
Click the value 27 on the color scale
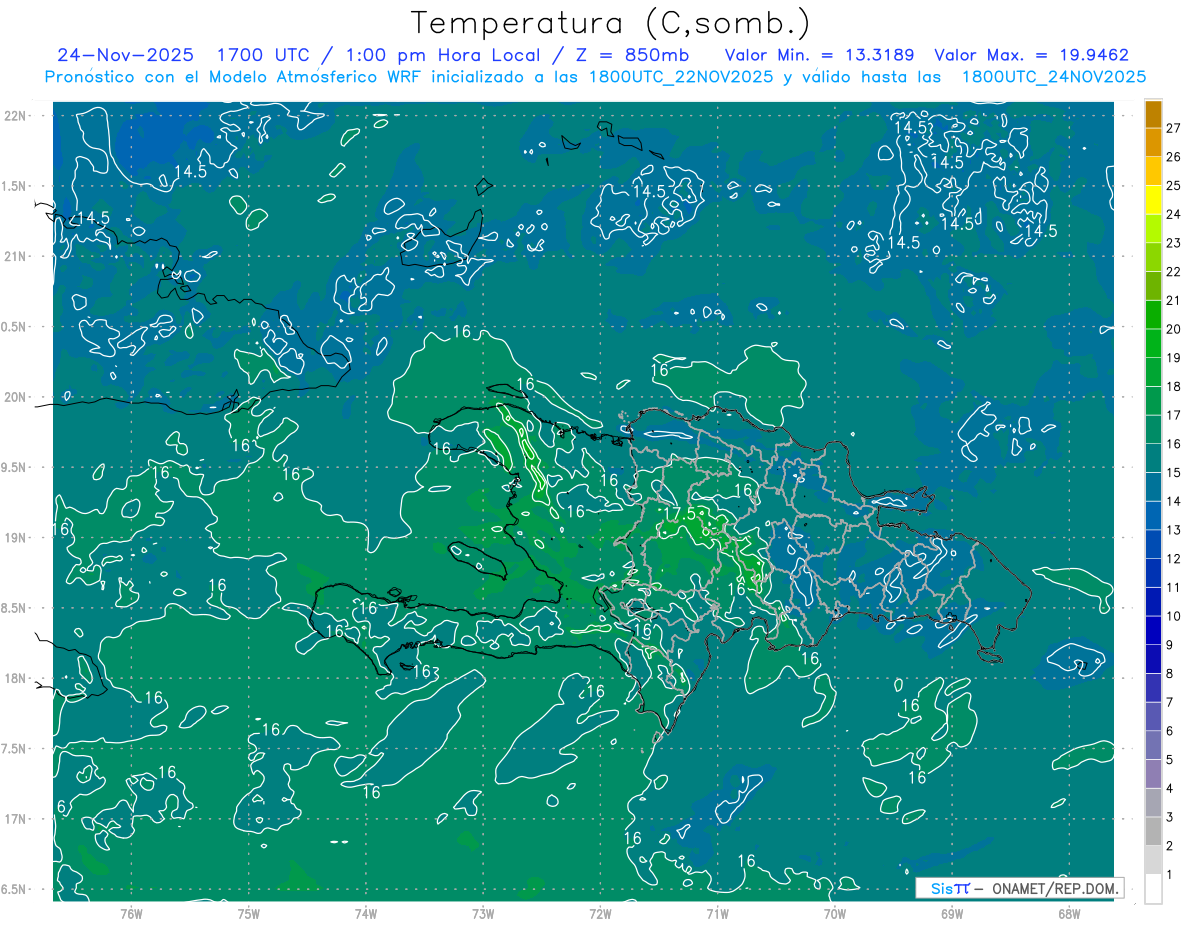1174,128
